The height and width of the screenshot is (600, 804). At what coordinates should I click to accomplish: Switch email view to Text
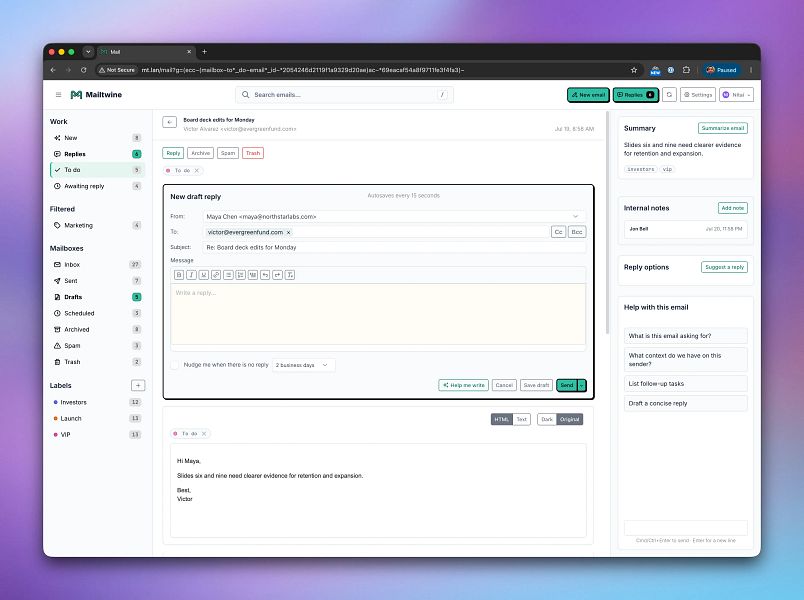point(521,419)
